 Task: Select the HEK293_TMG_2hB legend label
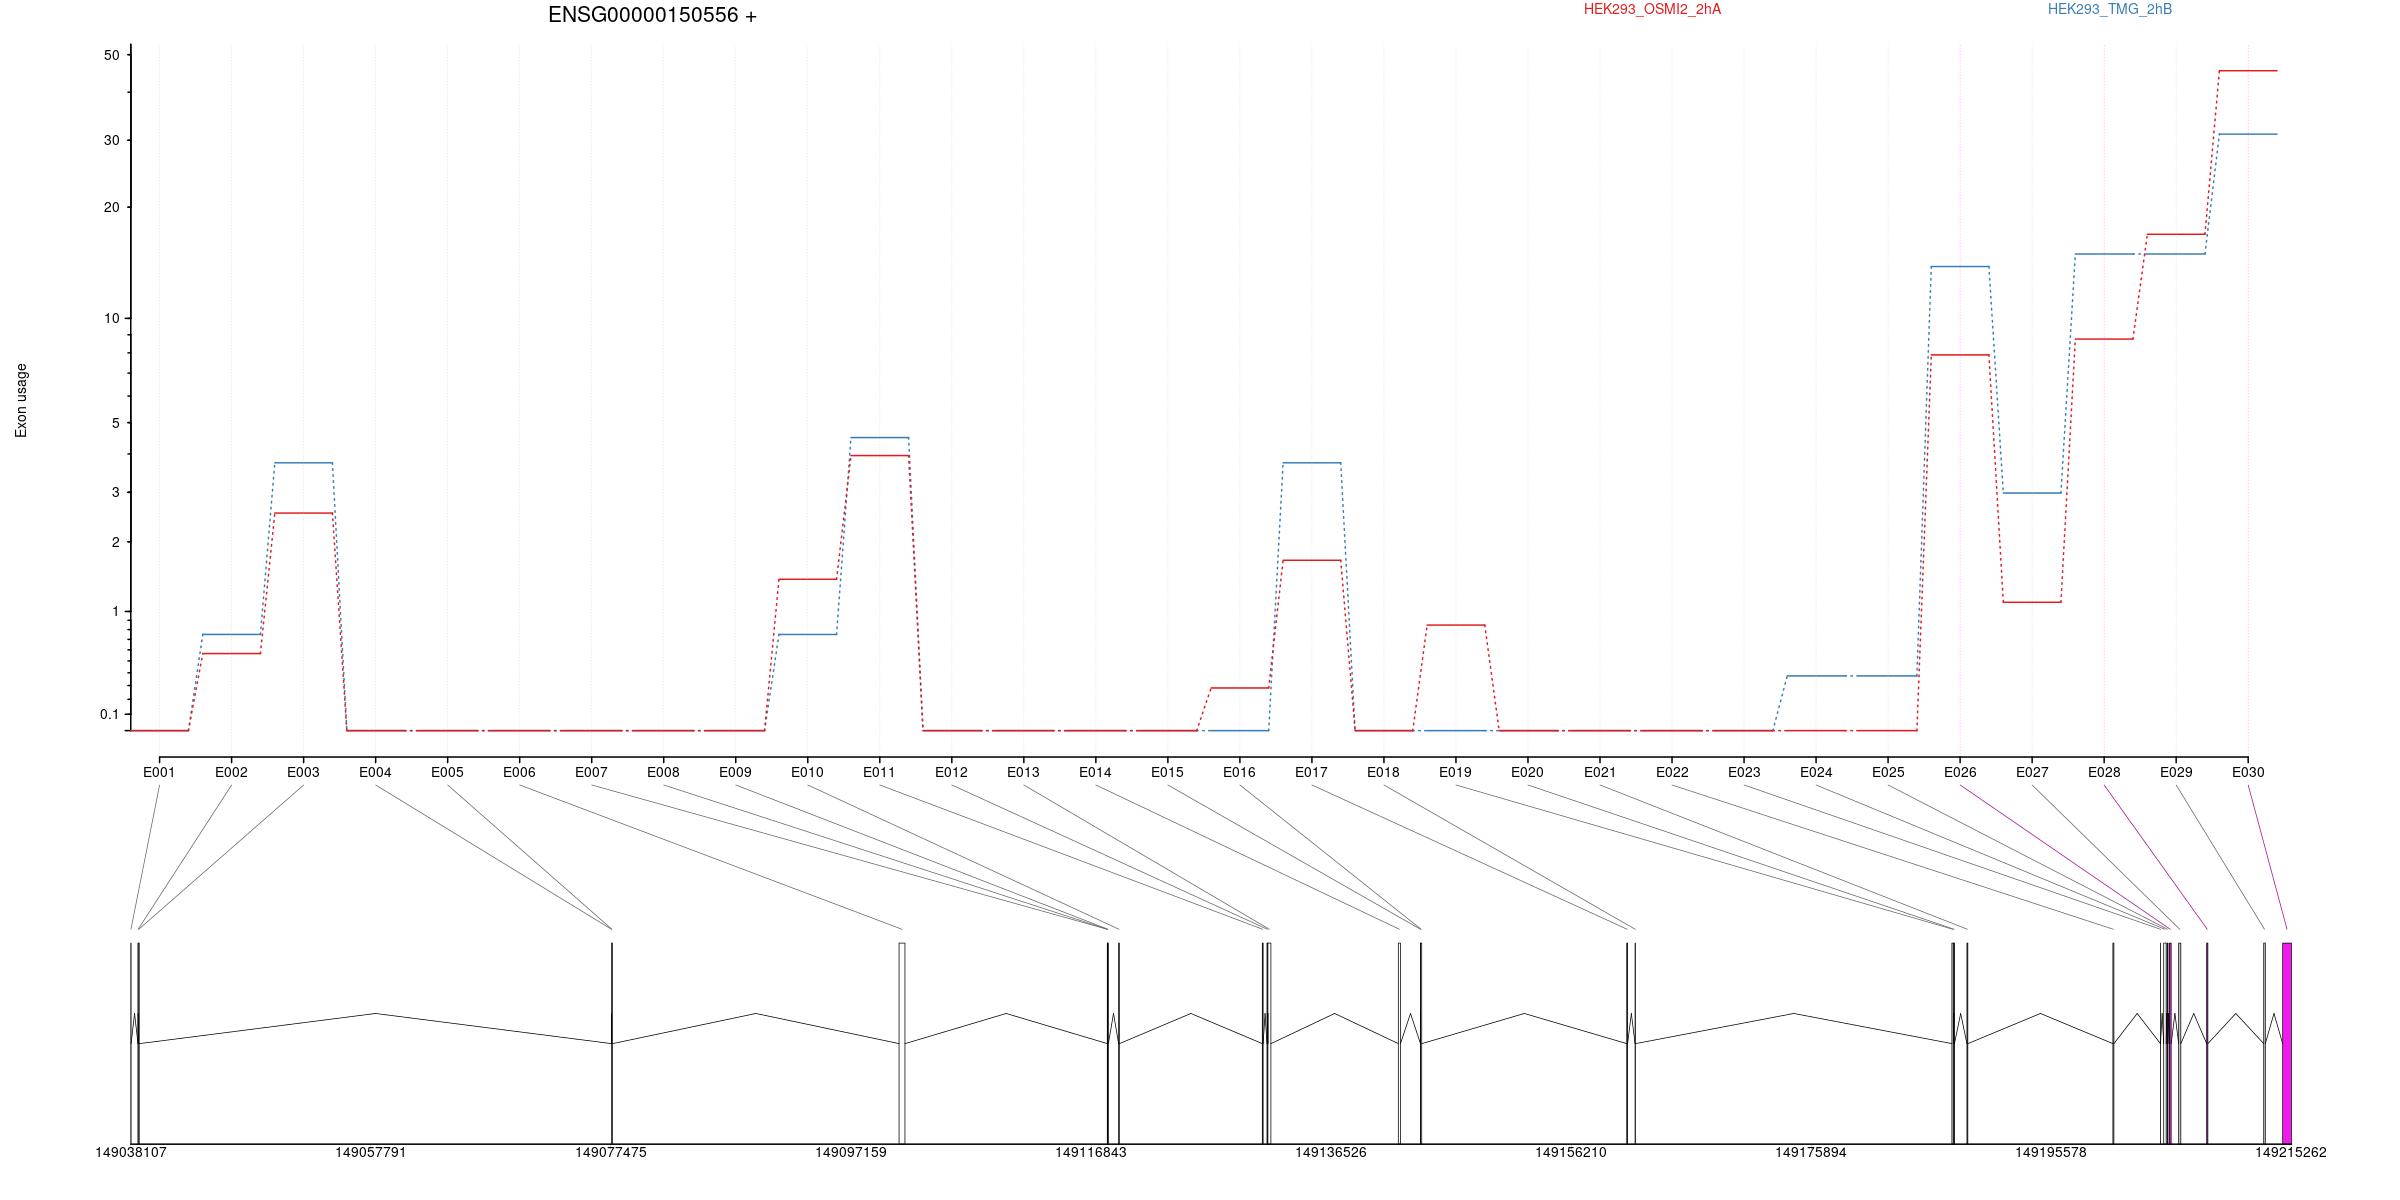click(2110, 9)
